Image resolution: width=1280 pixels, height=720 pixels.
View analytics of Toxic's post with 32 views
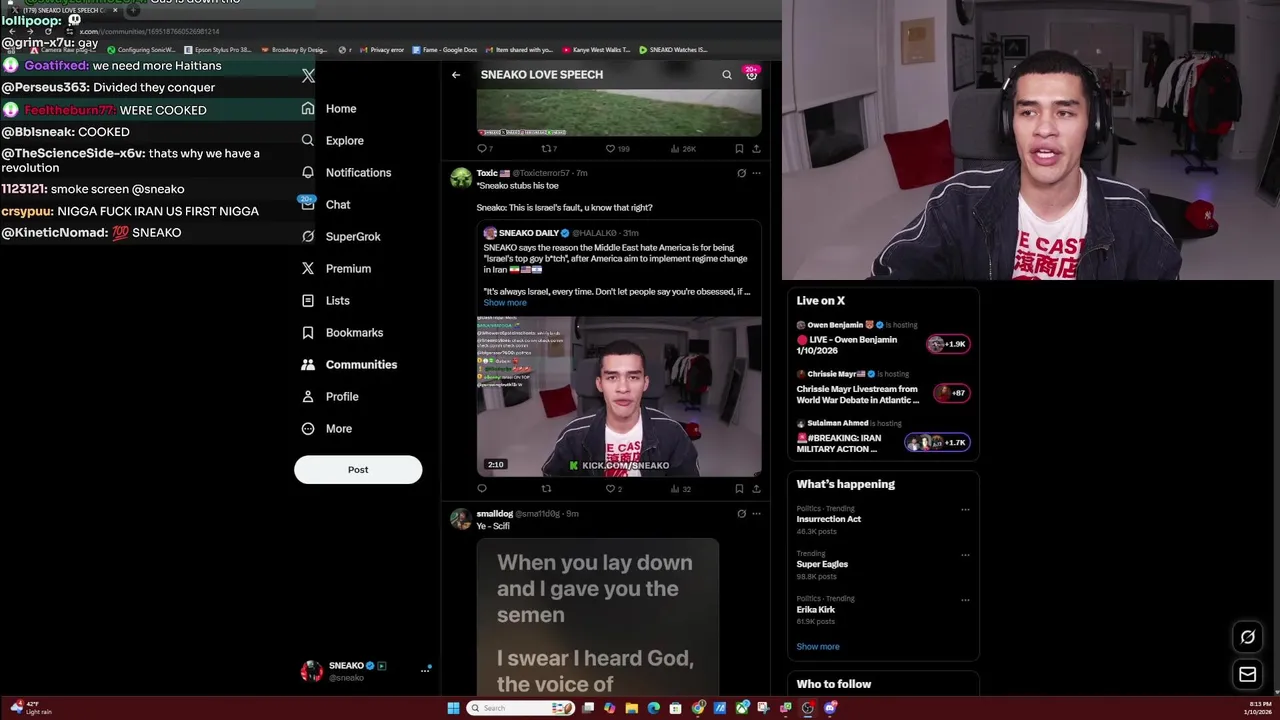coord(681,489)
